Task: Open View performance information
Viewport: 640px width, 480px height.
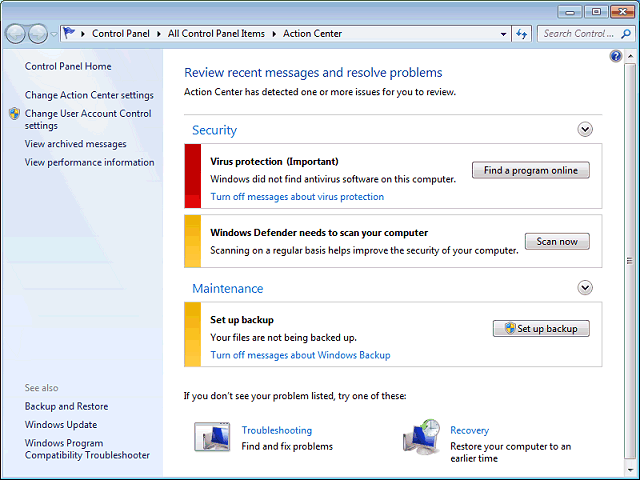Action: (89, 162)
